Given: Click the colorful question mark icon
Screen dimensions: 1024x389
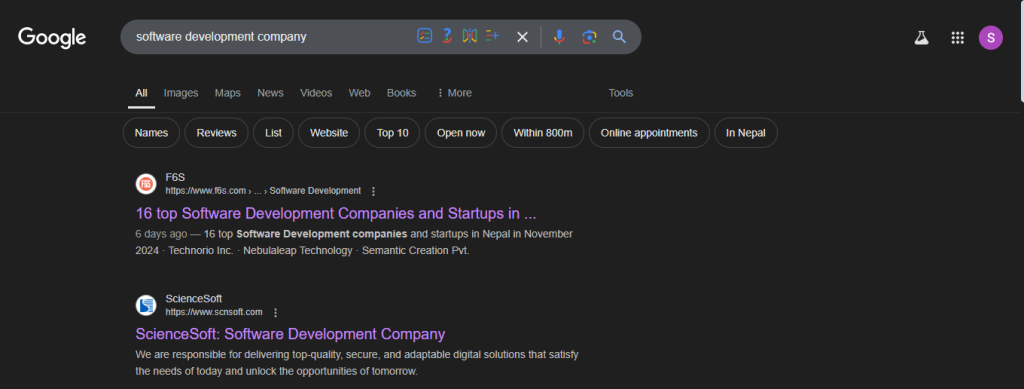Looking at the screenshot, I should click(x=447, y=37).
